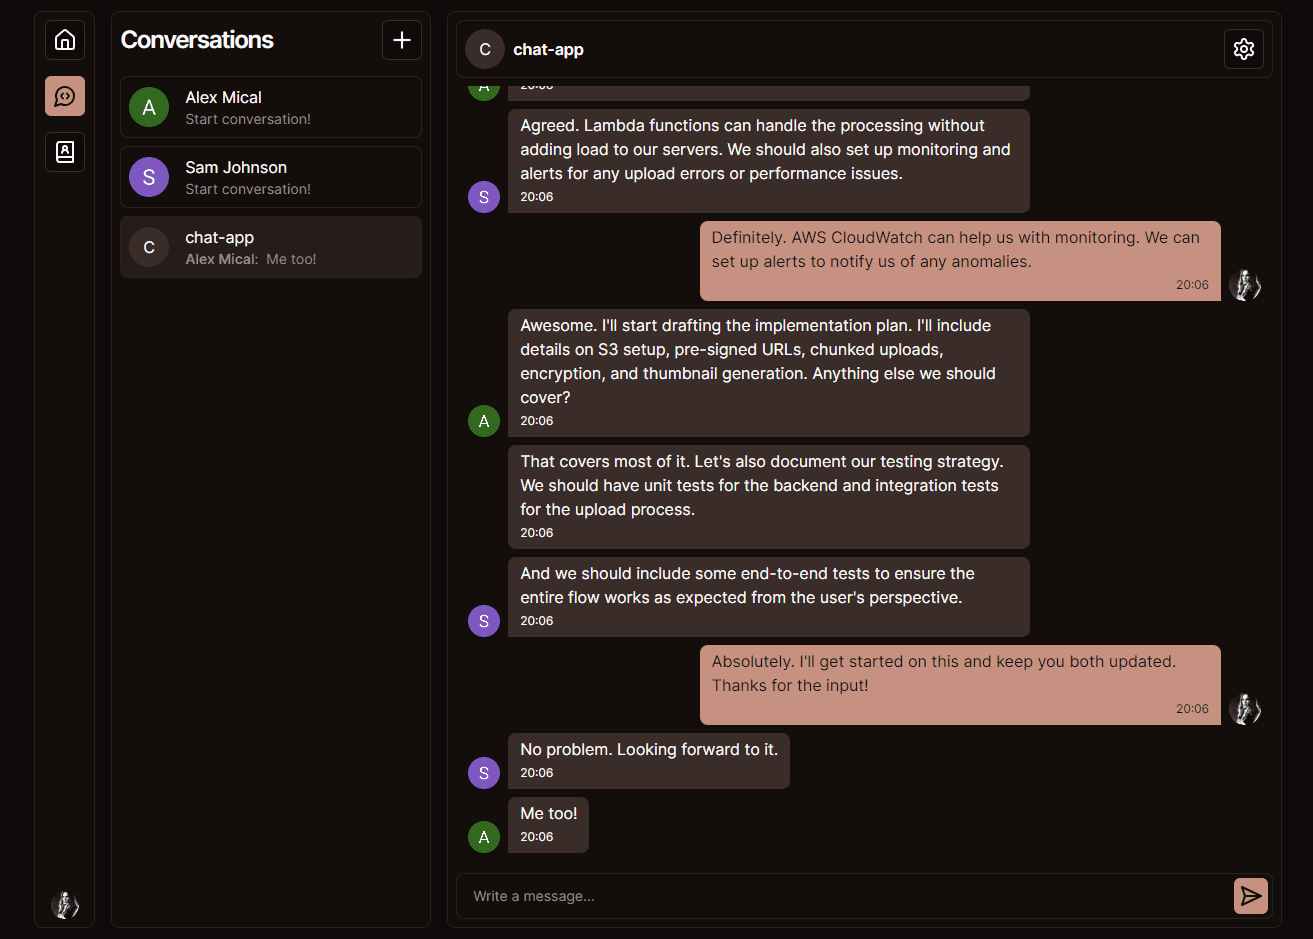
Task: Click the chat-app avatar in chat header
Action: point(485,49)
